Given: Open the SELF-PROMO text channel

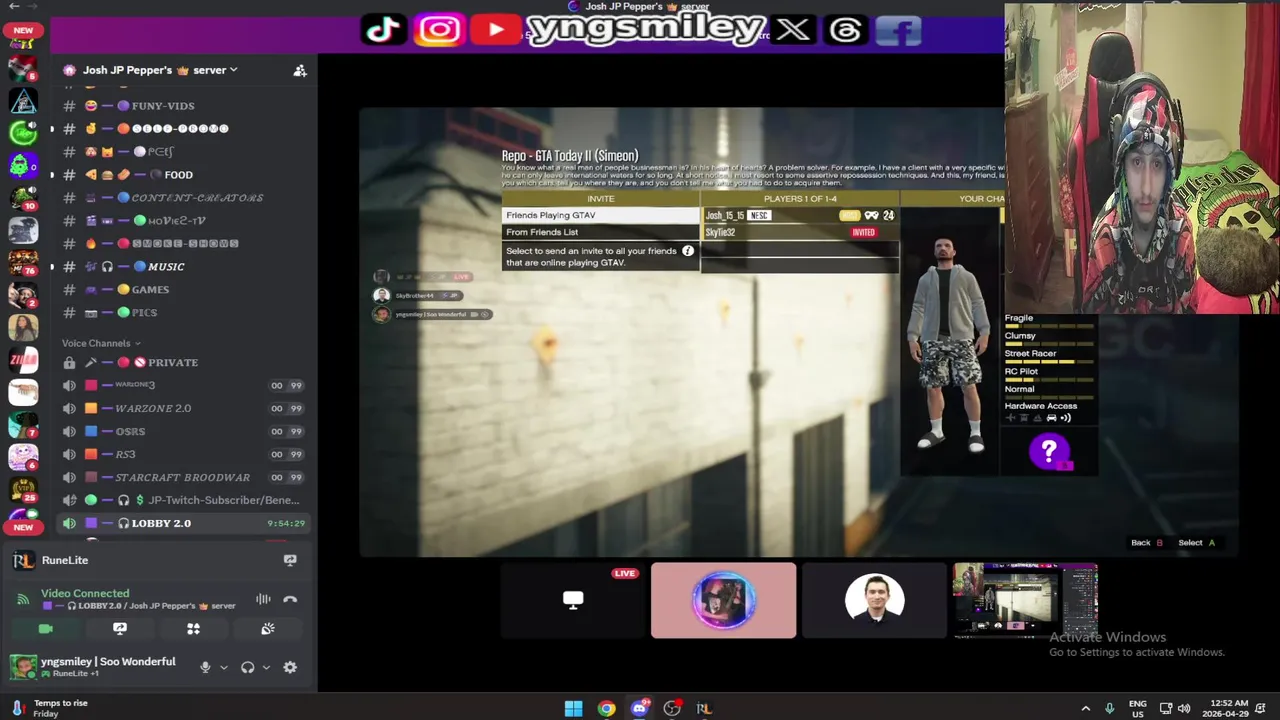Looking at the screenshot, I should [x=181, y=129].
